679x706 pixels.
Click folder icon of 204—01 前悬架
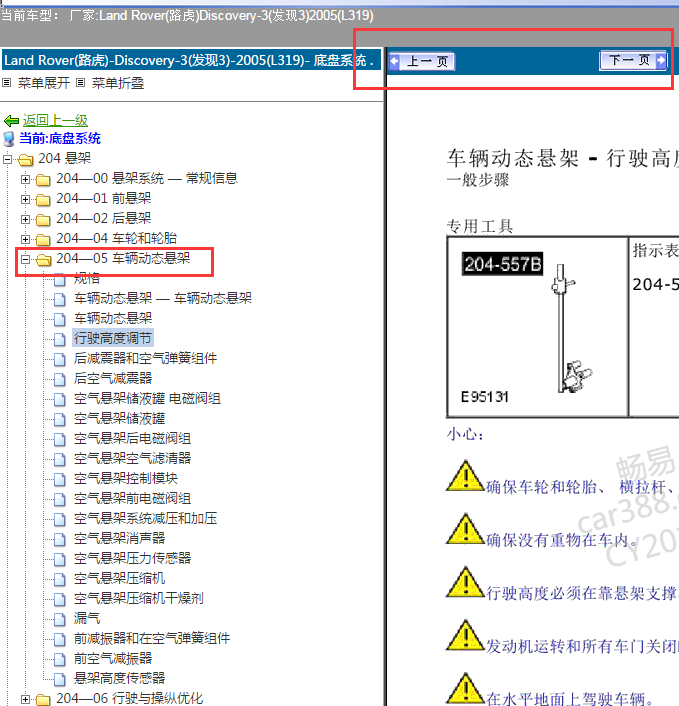pyautogui.click(x=43, y=199)
